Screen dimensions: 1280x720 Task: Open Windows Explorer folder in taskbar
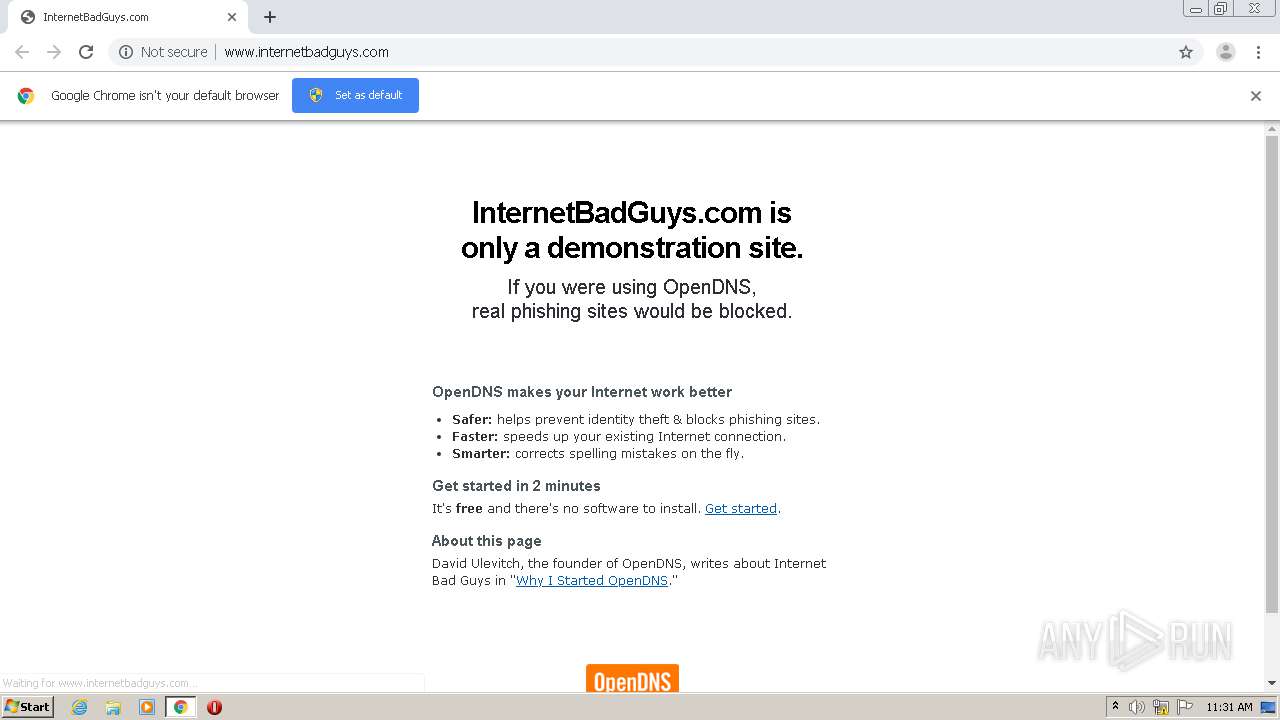(x=113, y=707)
